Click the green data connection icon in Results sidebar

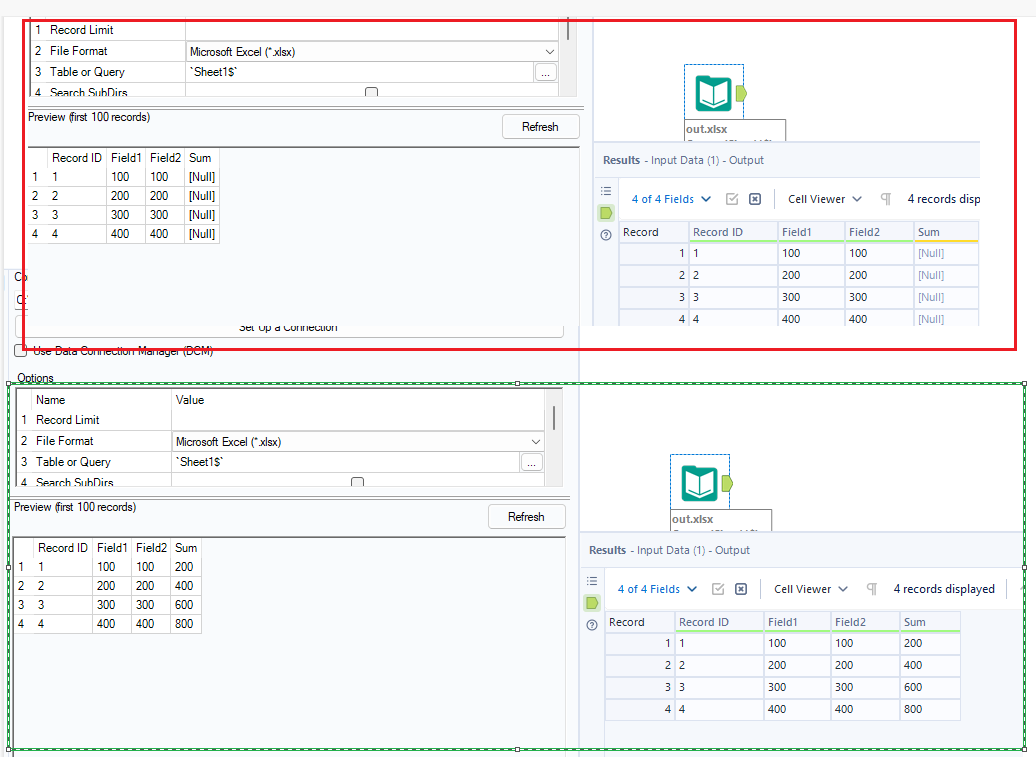[605, 212]
